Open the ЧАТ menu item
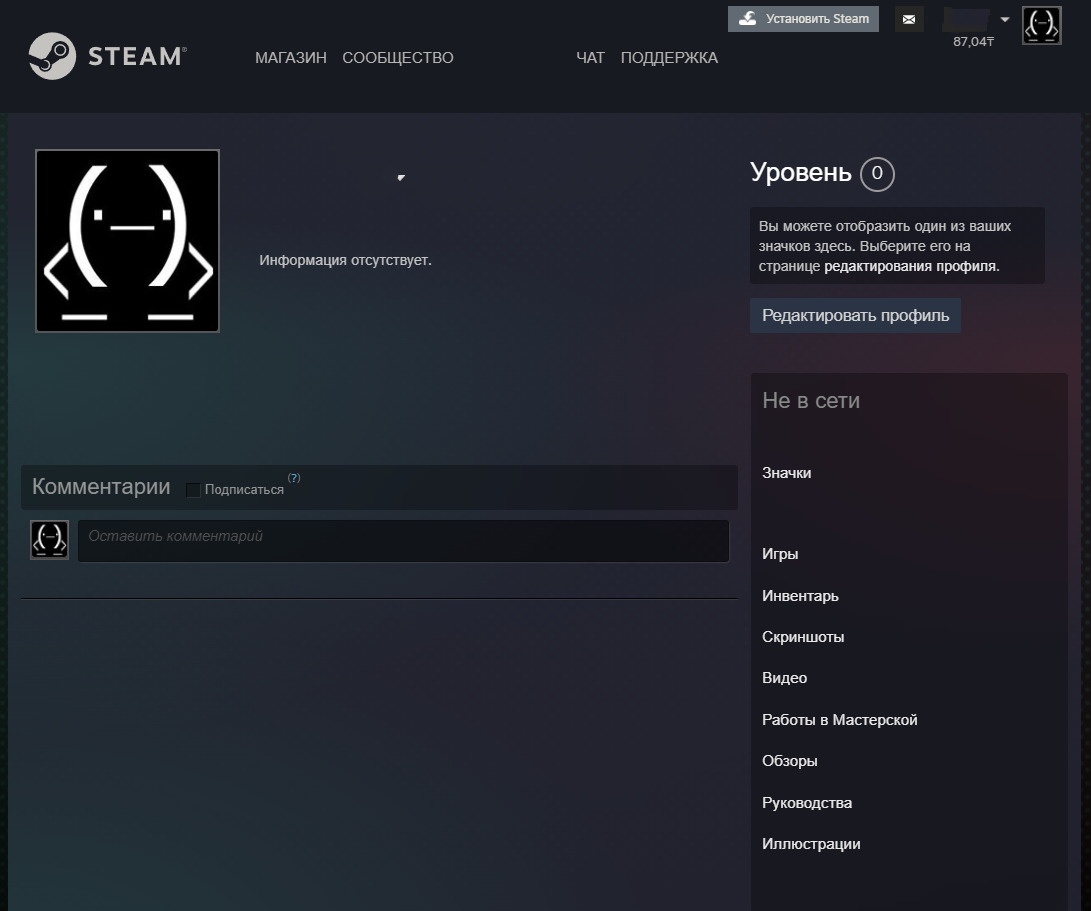This screenshot has width=1091, height=911. [590, 58]
